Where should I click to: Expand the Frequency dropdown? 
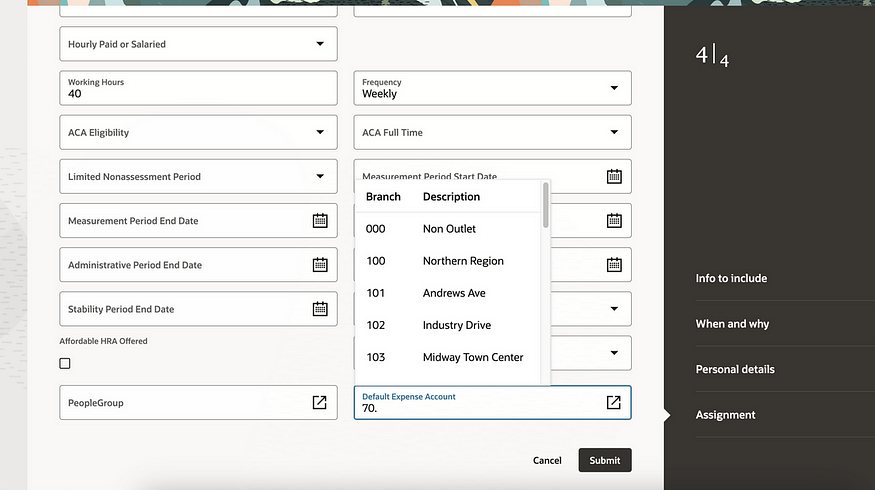614,88
